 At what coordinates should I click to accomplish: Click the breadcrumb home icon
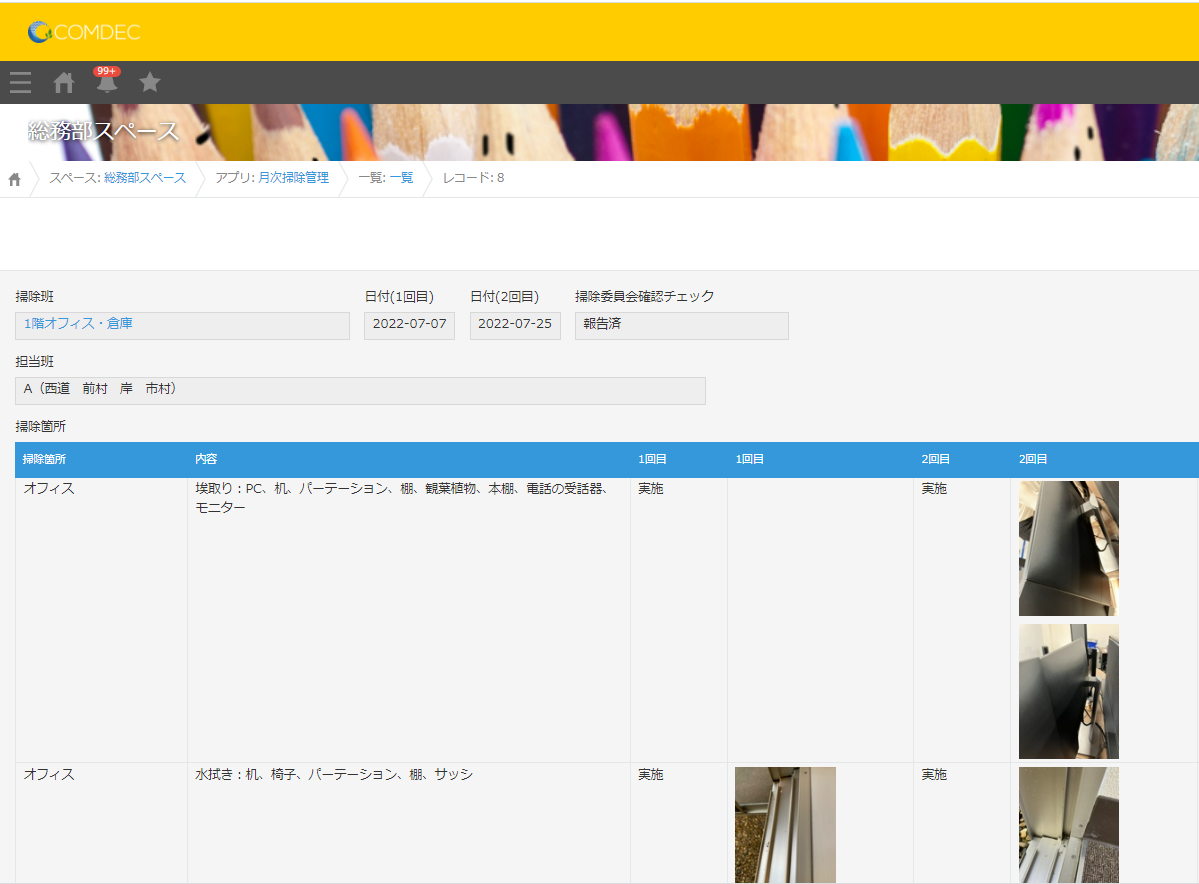coord(15,180)
